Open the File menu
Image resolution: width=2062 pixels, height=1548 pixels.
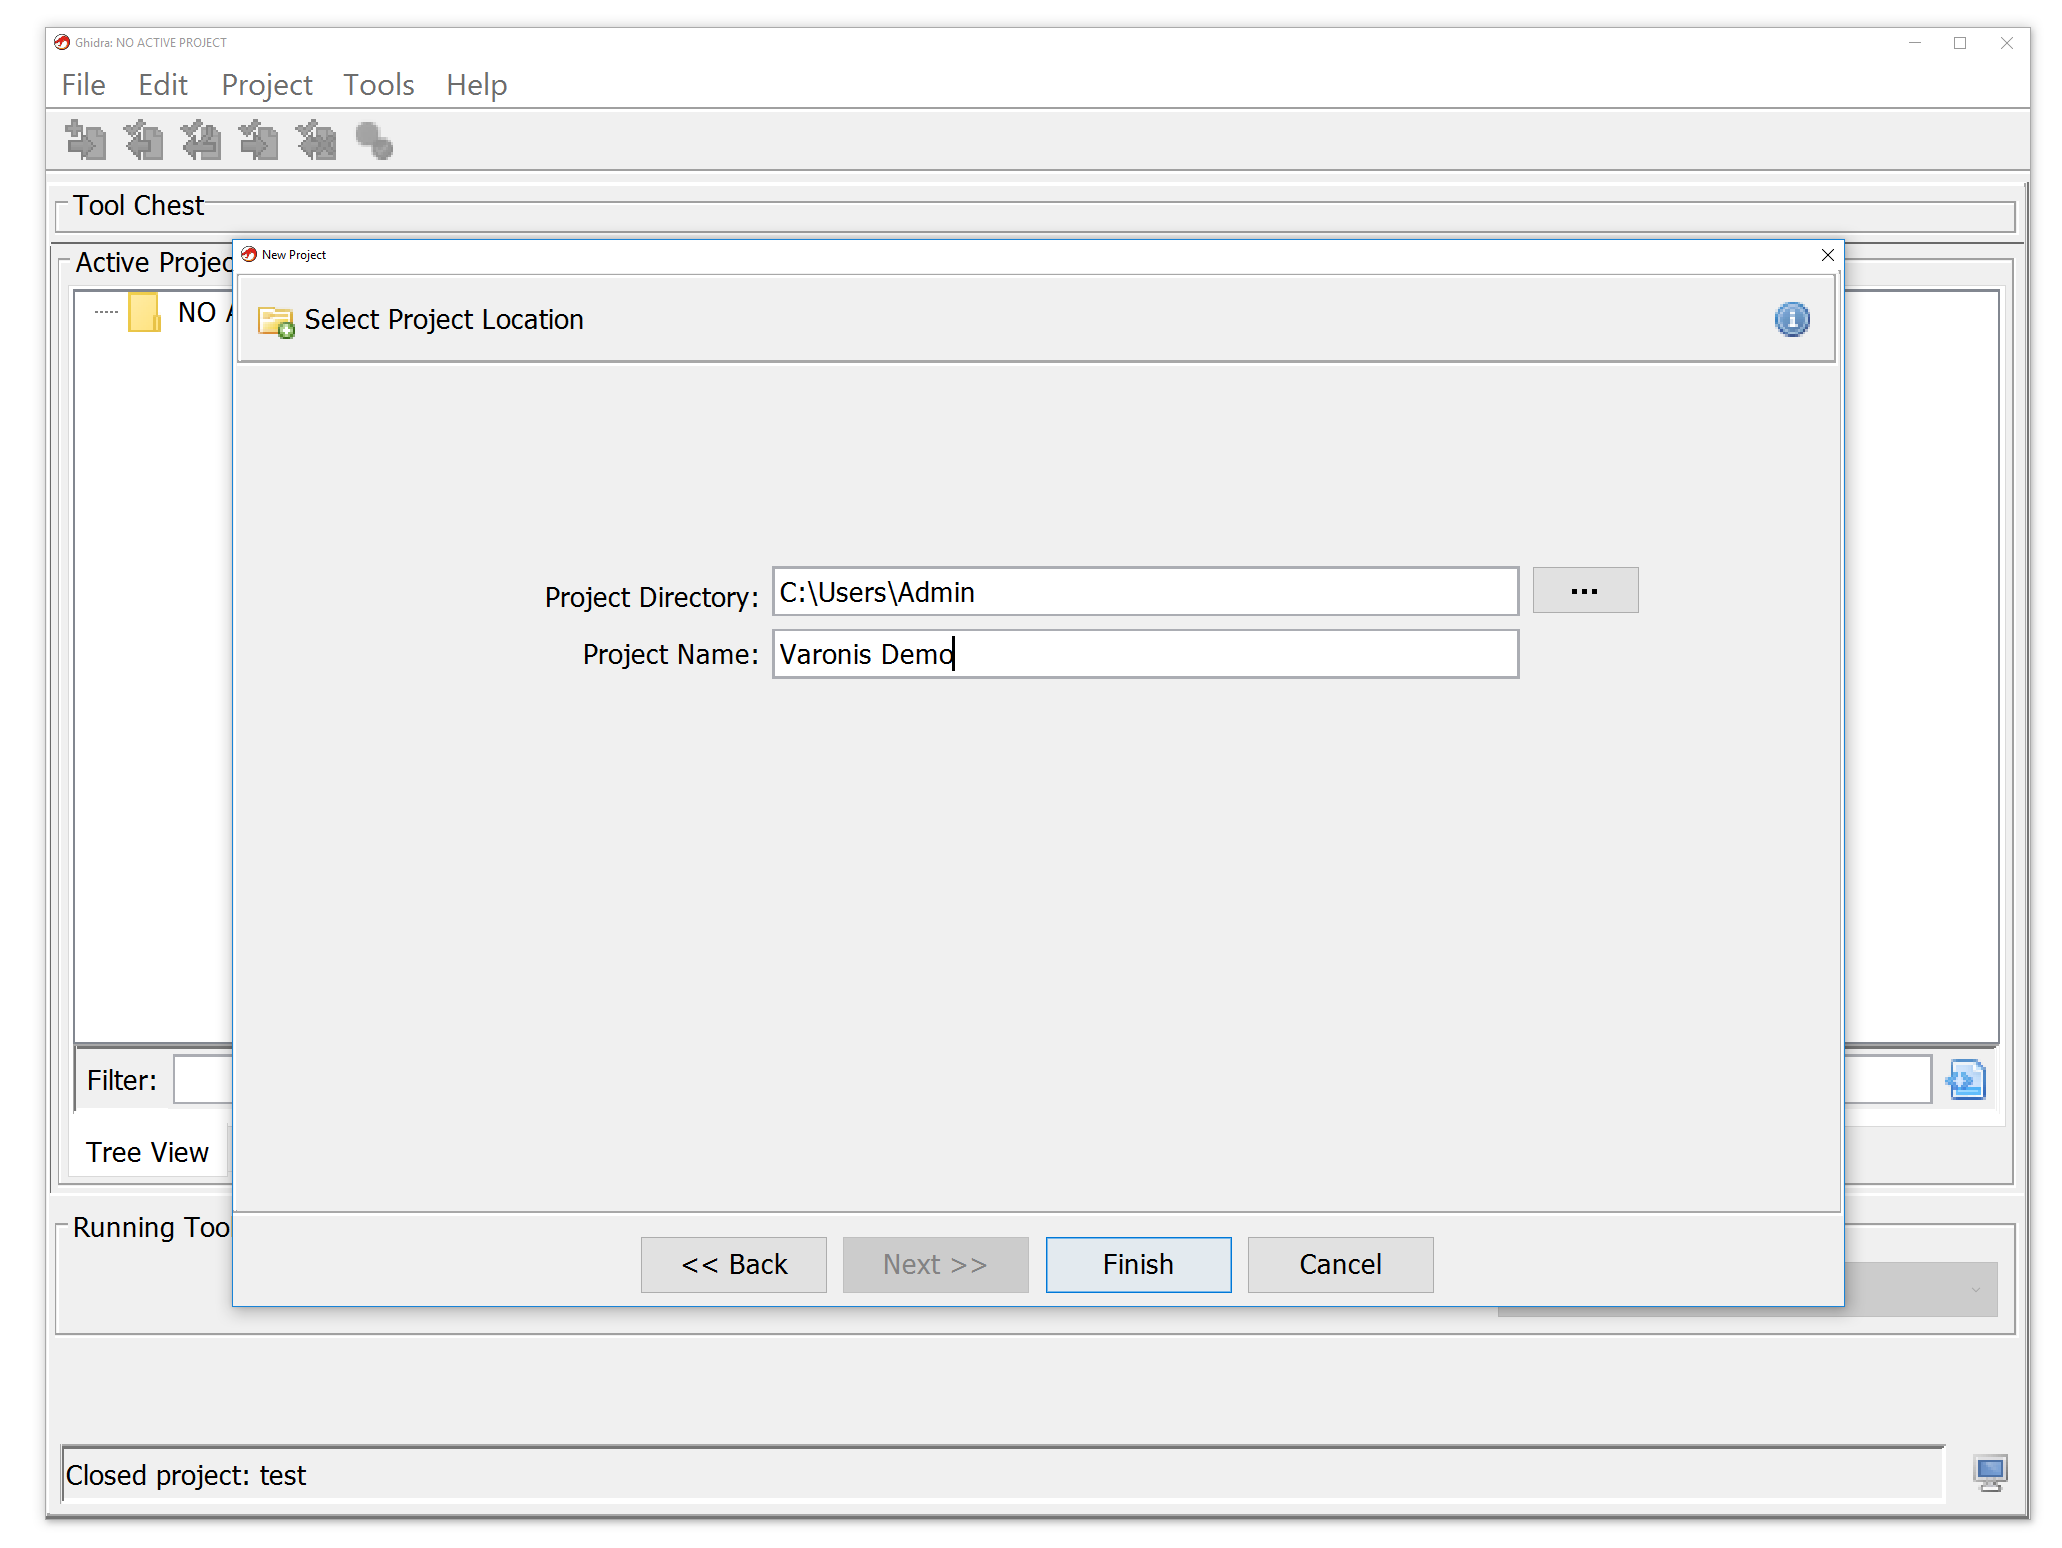pos(83,85)
